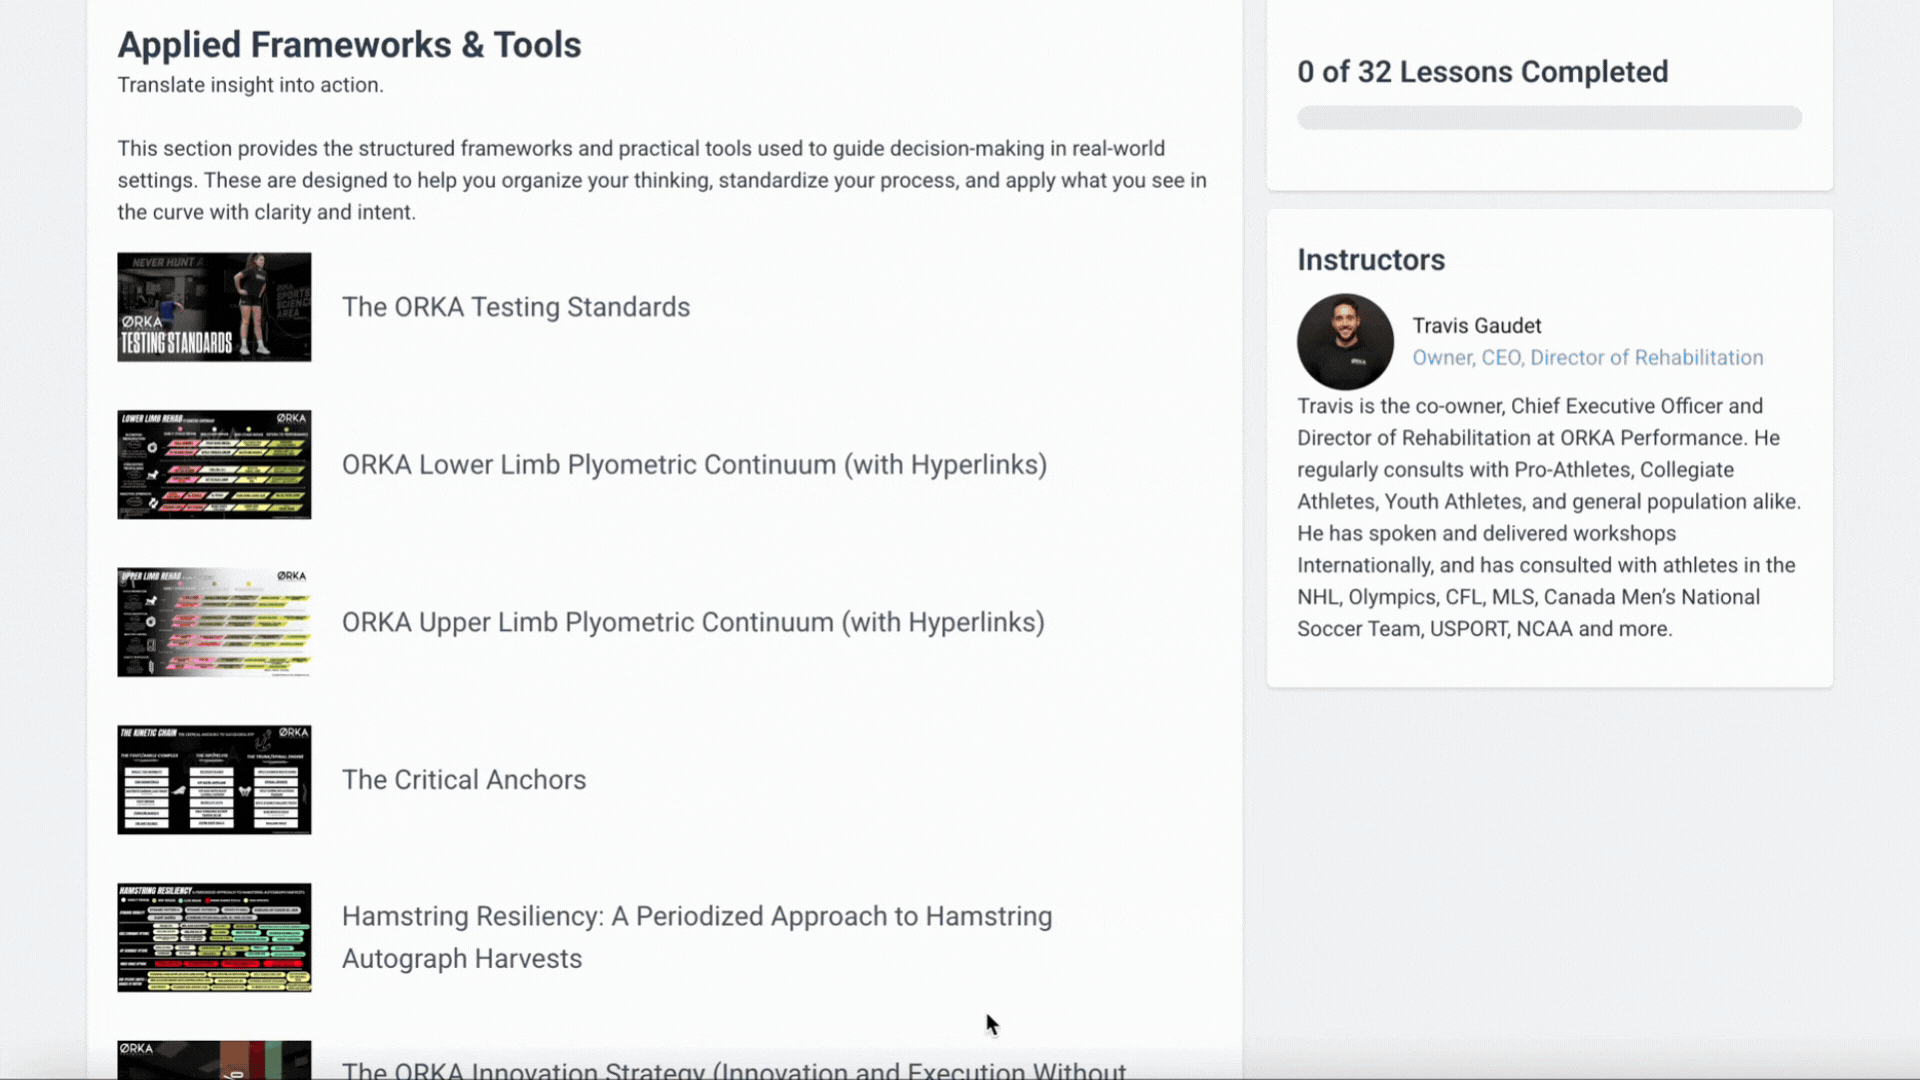Select the Travis Gaudet instructor name

1476,326
